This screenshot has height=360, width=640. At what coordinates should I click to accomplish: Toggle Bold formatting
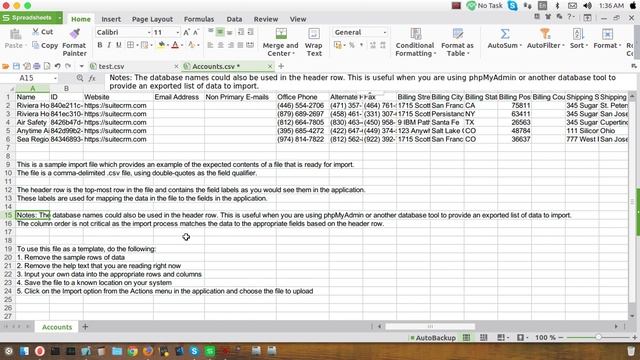[100, 45]
